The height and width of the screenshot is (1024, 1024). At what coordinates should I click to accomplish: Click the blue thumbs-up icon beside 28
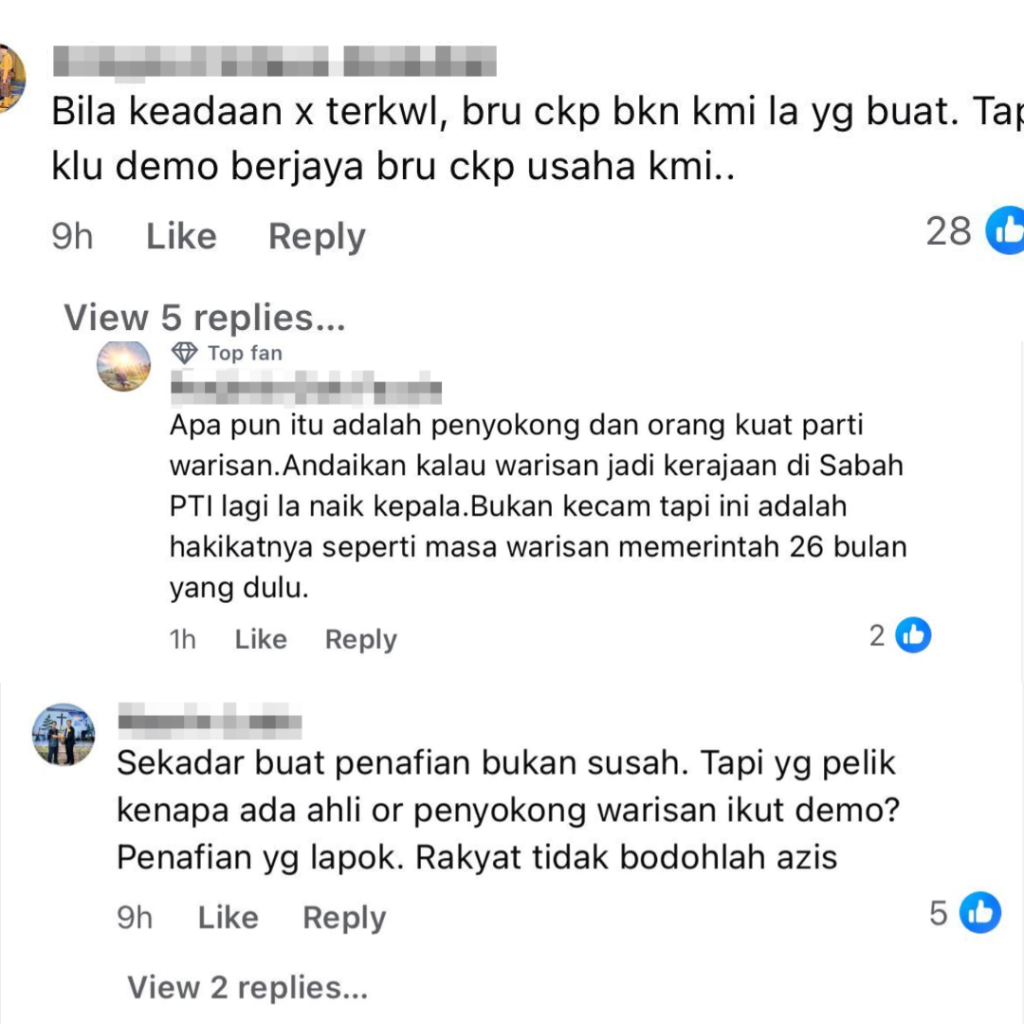click(x=1006, y=231)
